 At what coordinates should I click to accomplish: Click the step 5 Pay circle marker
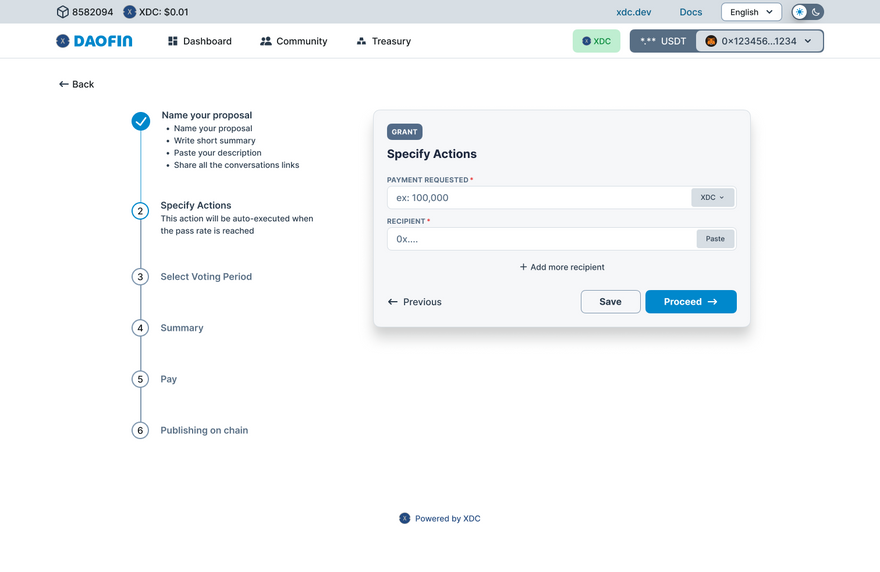tap(141, 379)
